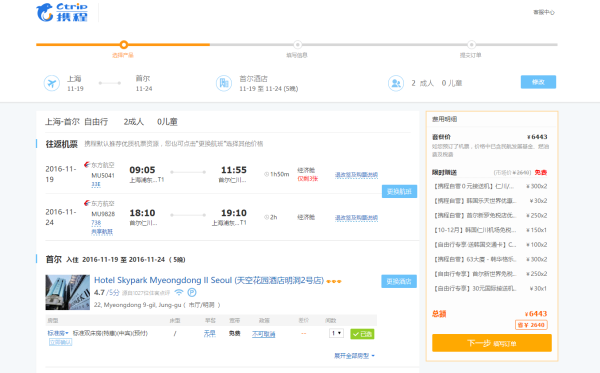Click the 省 ¥2640 savings badge
This screenshot has height=373, width=600.
(531, 325)
